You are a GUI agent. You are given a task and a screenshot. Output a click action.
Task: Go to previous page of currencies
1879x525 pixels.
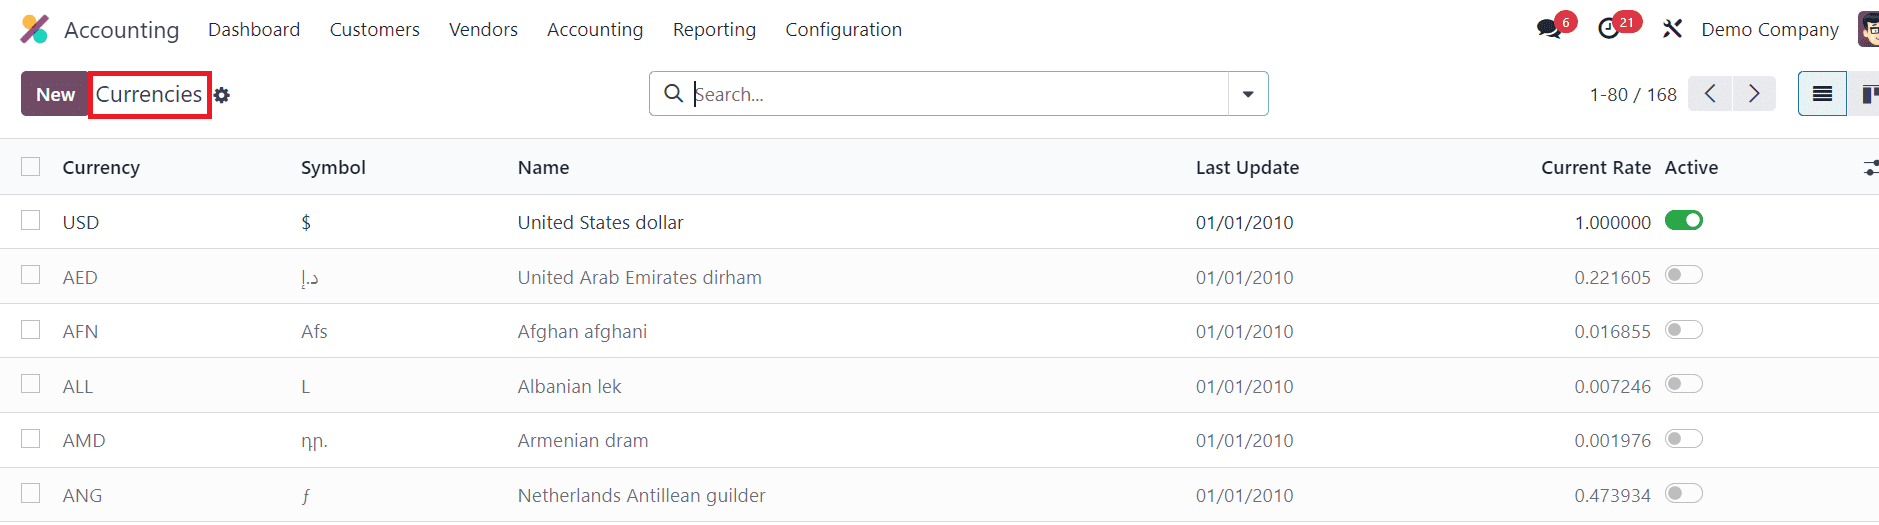coord(1711,94)
